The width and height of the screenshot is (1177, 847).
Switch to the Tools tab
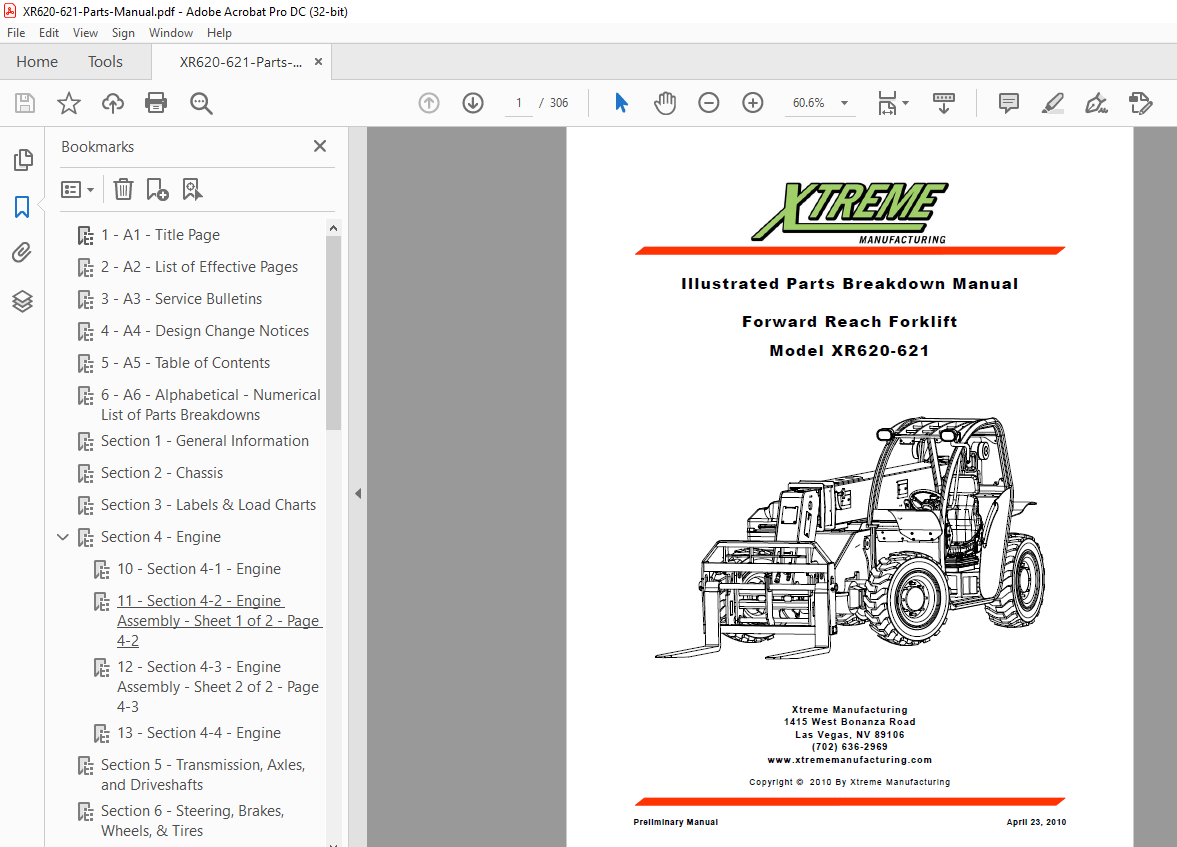(105, 62)
